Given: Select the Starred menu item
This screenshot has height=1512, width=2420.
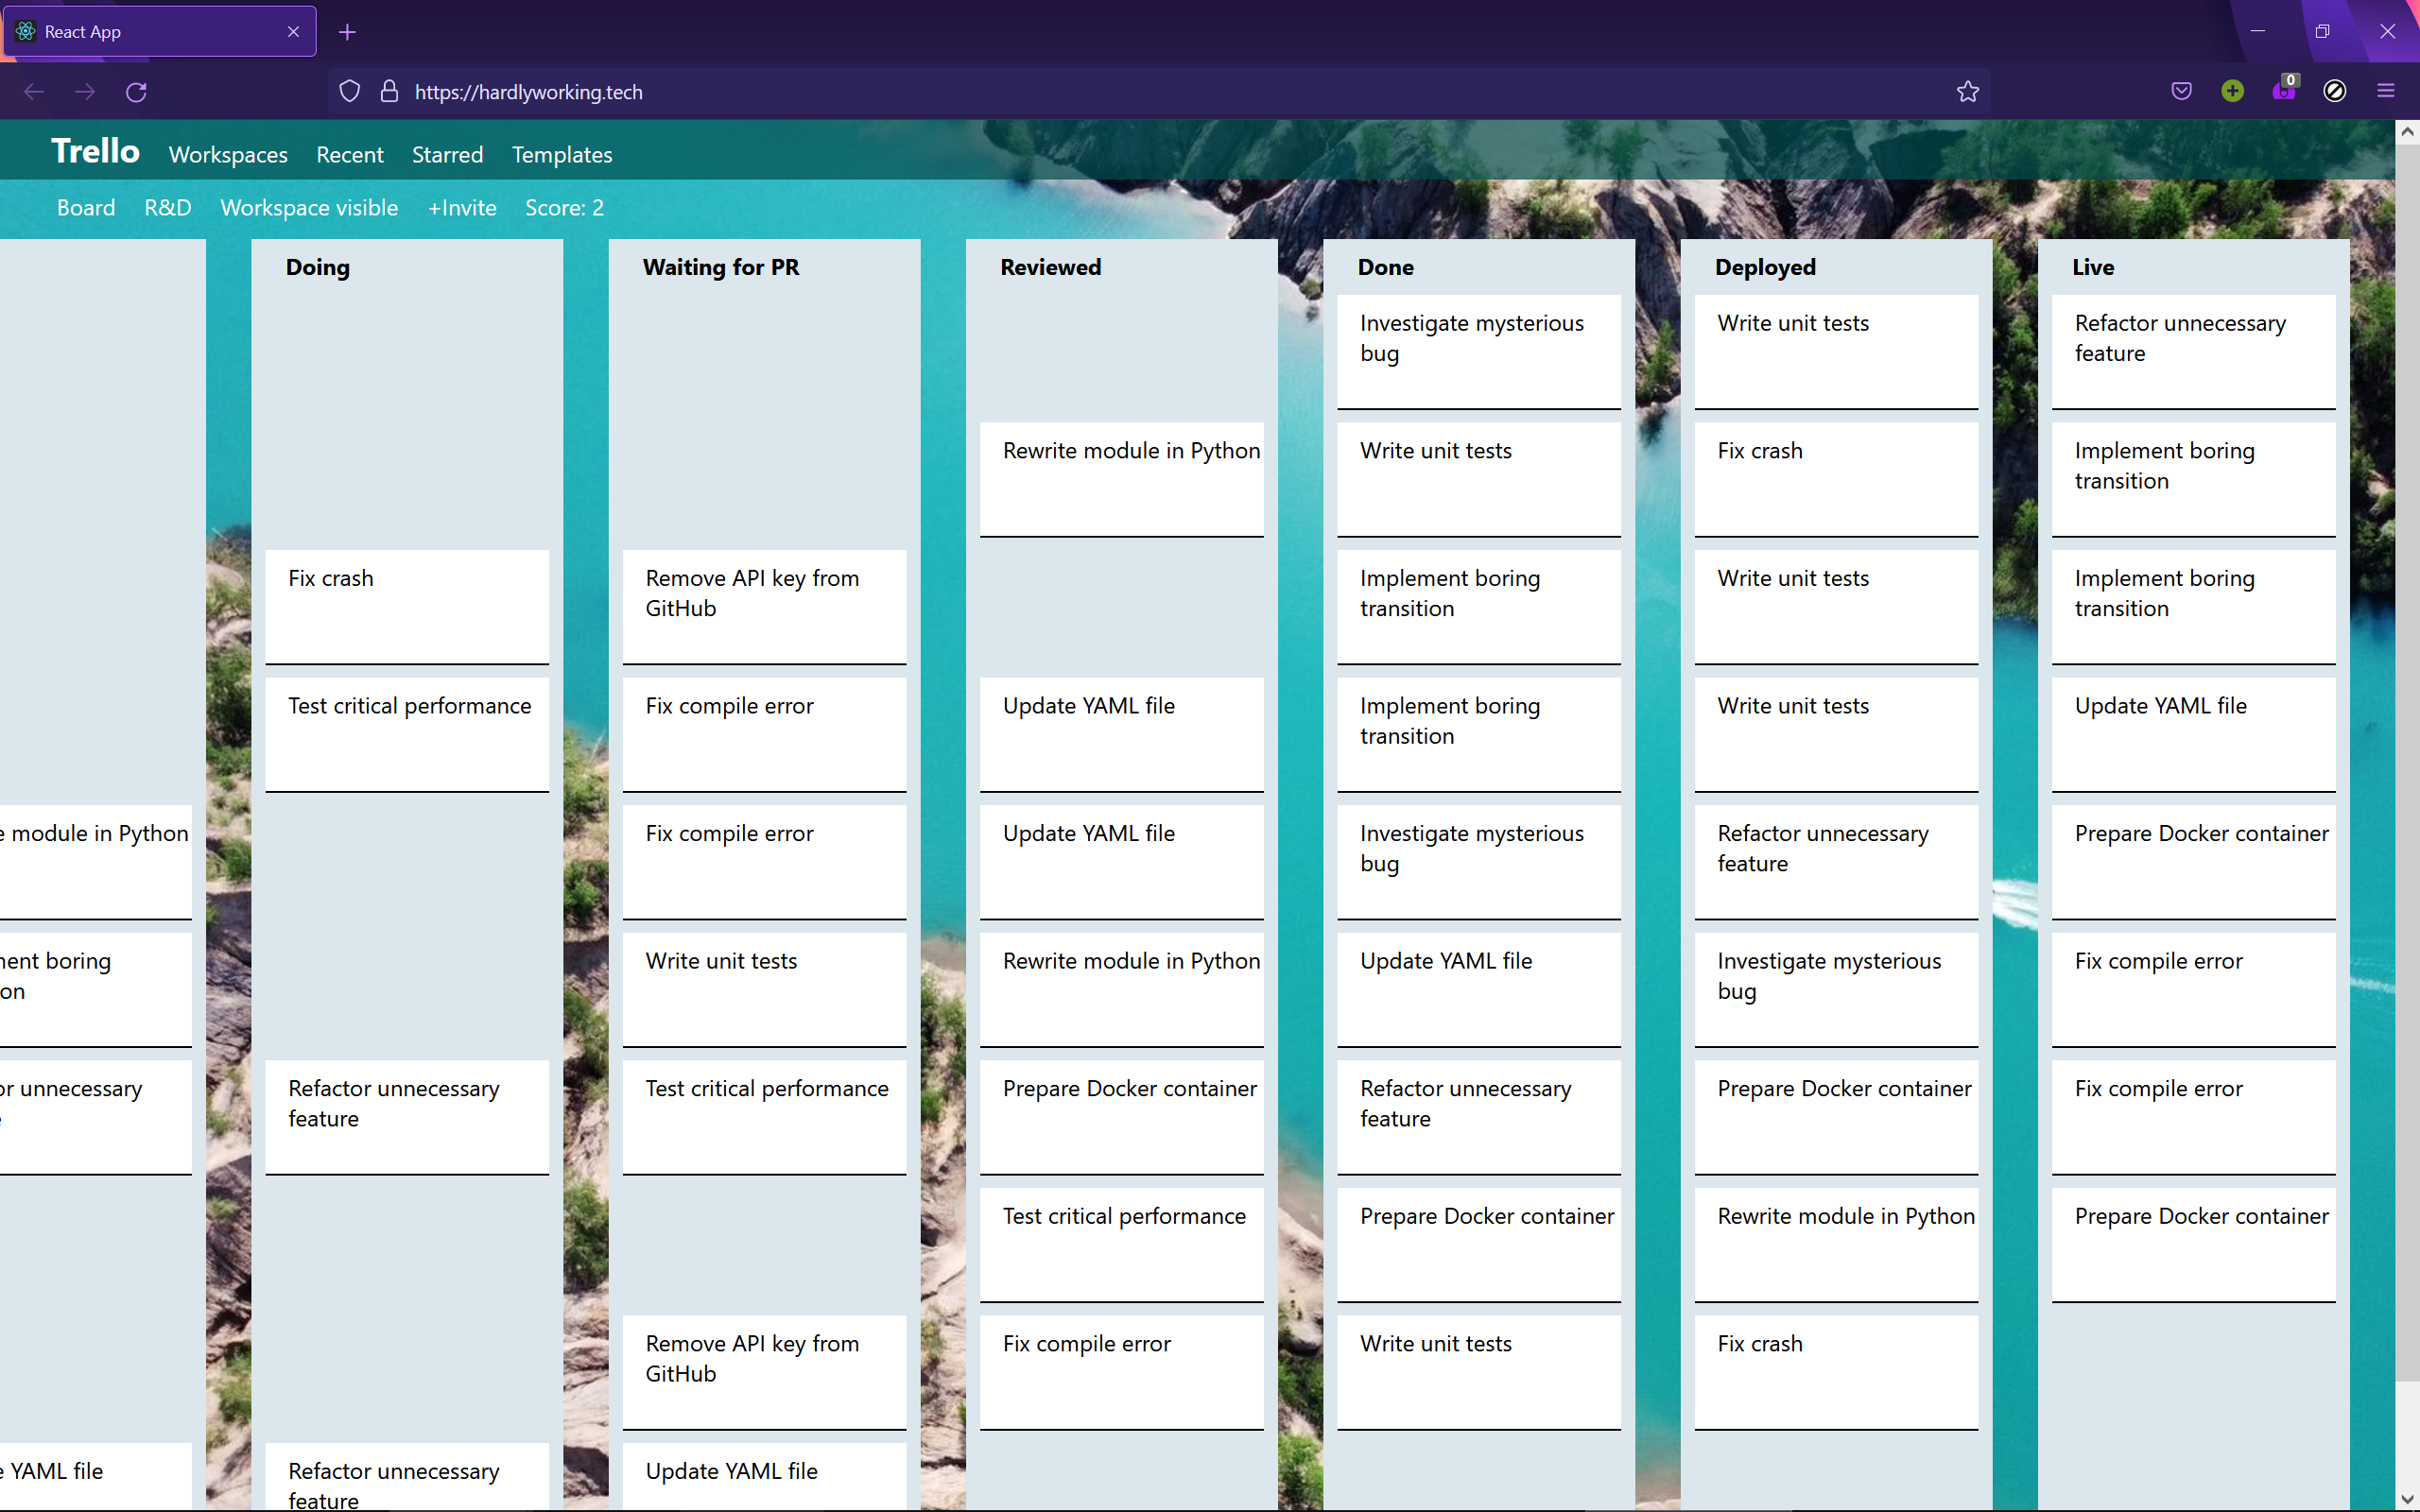Looking at the screenshot, I should 447,155.
